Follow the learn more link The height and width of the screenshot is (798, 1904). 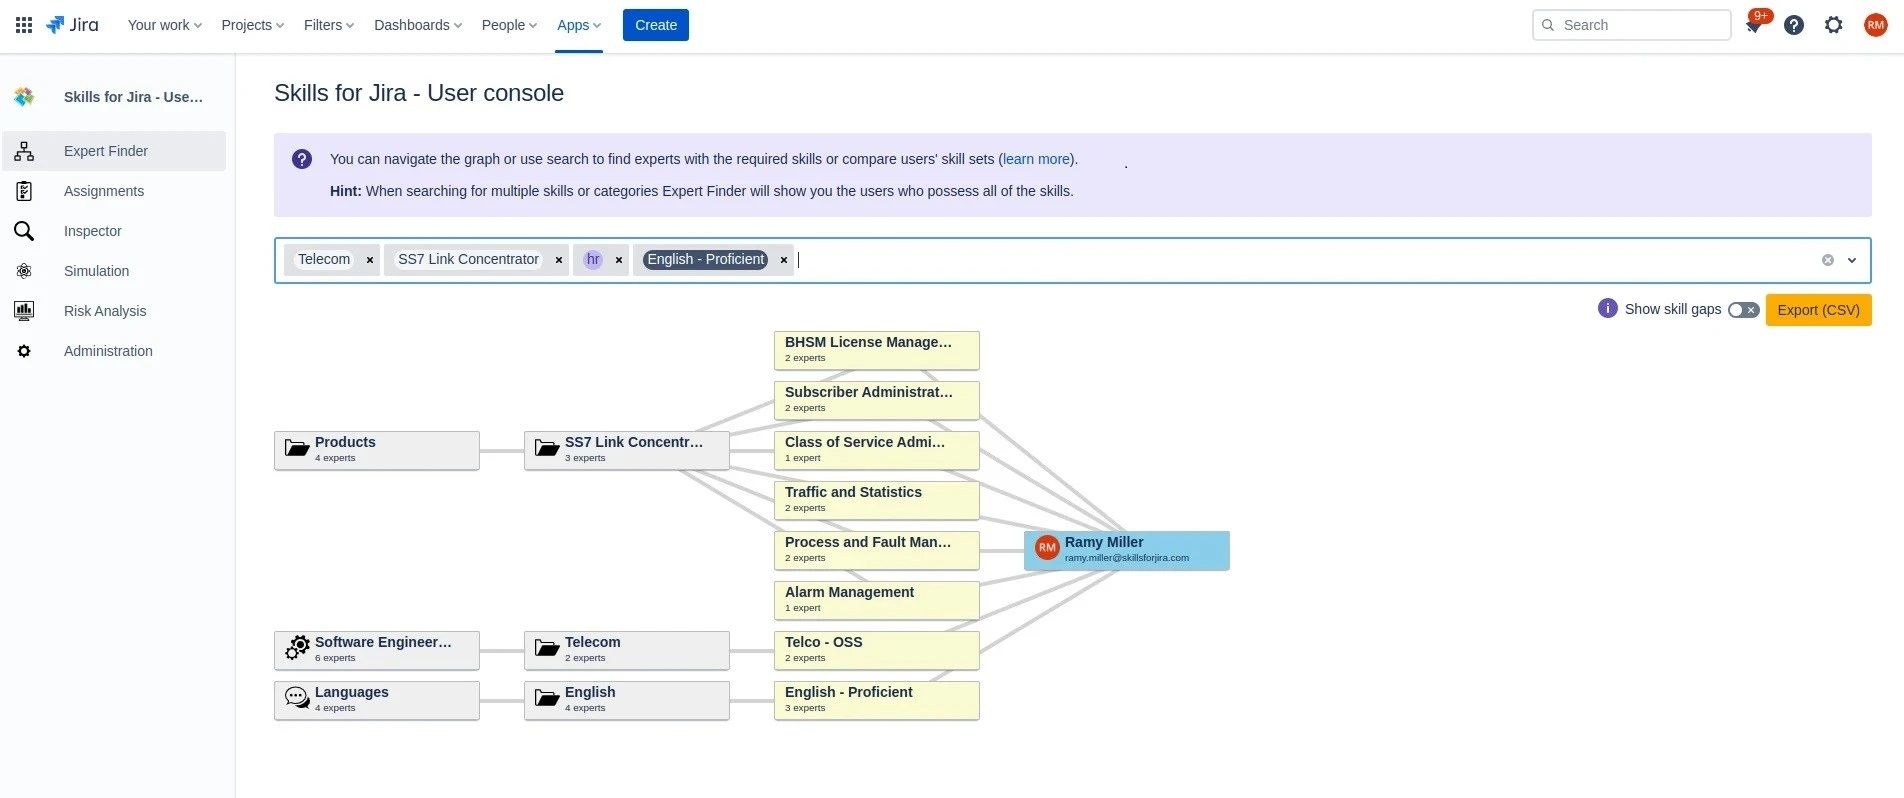click(x=1036, y=159)
